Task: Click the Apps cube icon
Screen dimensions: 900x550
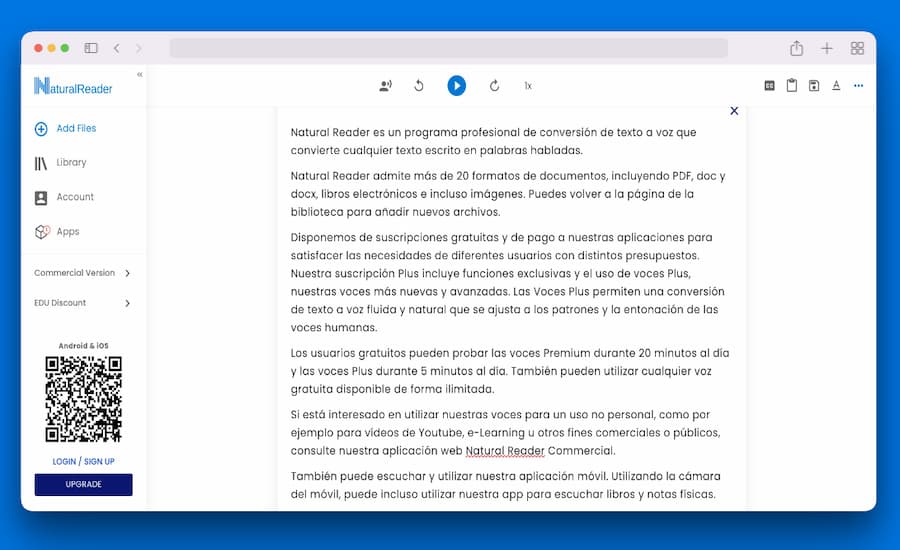Action: click(x=42, y=232)
